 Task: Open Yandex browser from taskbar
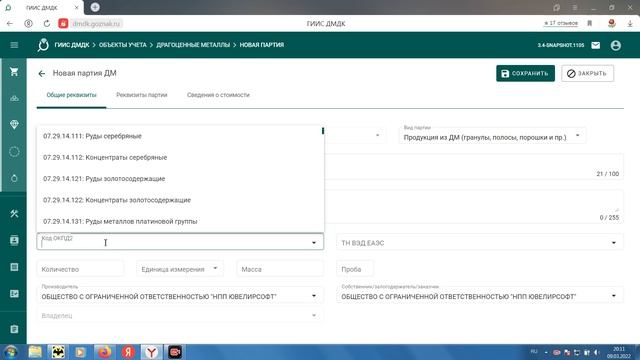pos(151,352)
